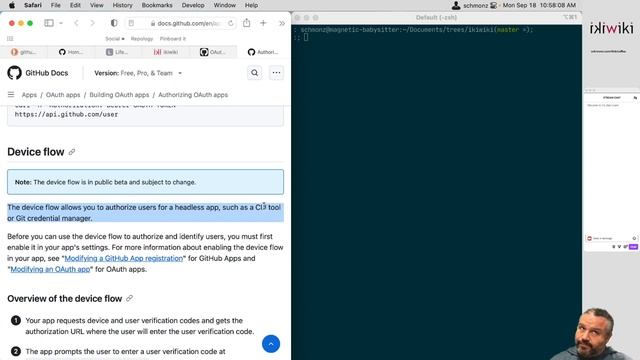Switch to the Hom... tab
The width and height of the screenshot is (640, 360).
point(71,52)
